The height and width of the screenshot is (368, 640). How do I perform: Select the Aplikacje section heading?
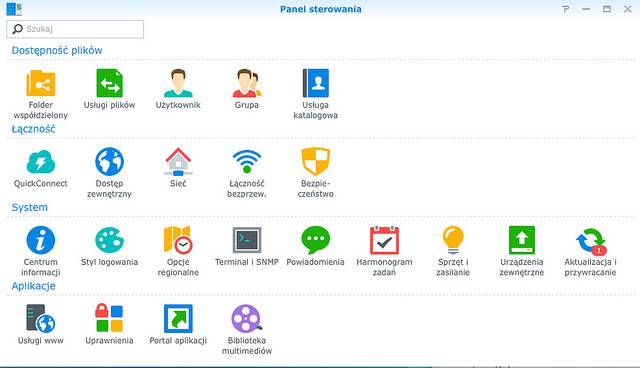coord(33,286)
